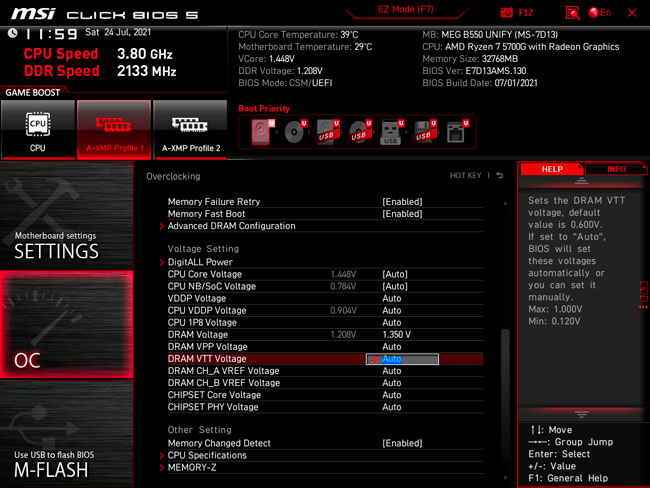Take a screenshot with the F12 camera icon
The height and width of the screenshot is (488, 650).
pyautogui.click(x=506, y=12)
